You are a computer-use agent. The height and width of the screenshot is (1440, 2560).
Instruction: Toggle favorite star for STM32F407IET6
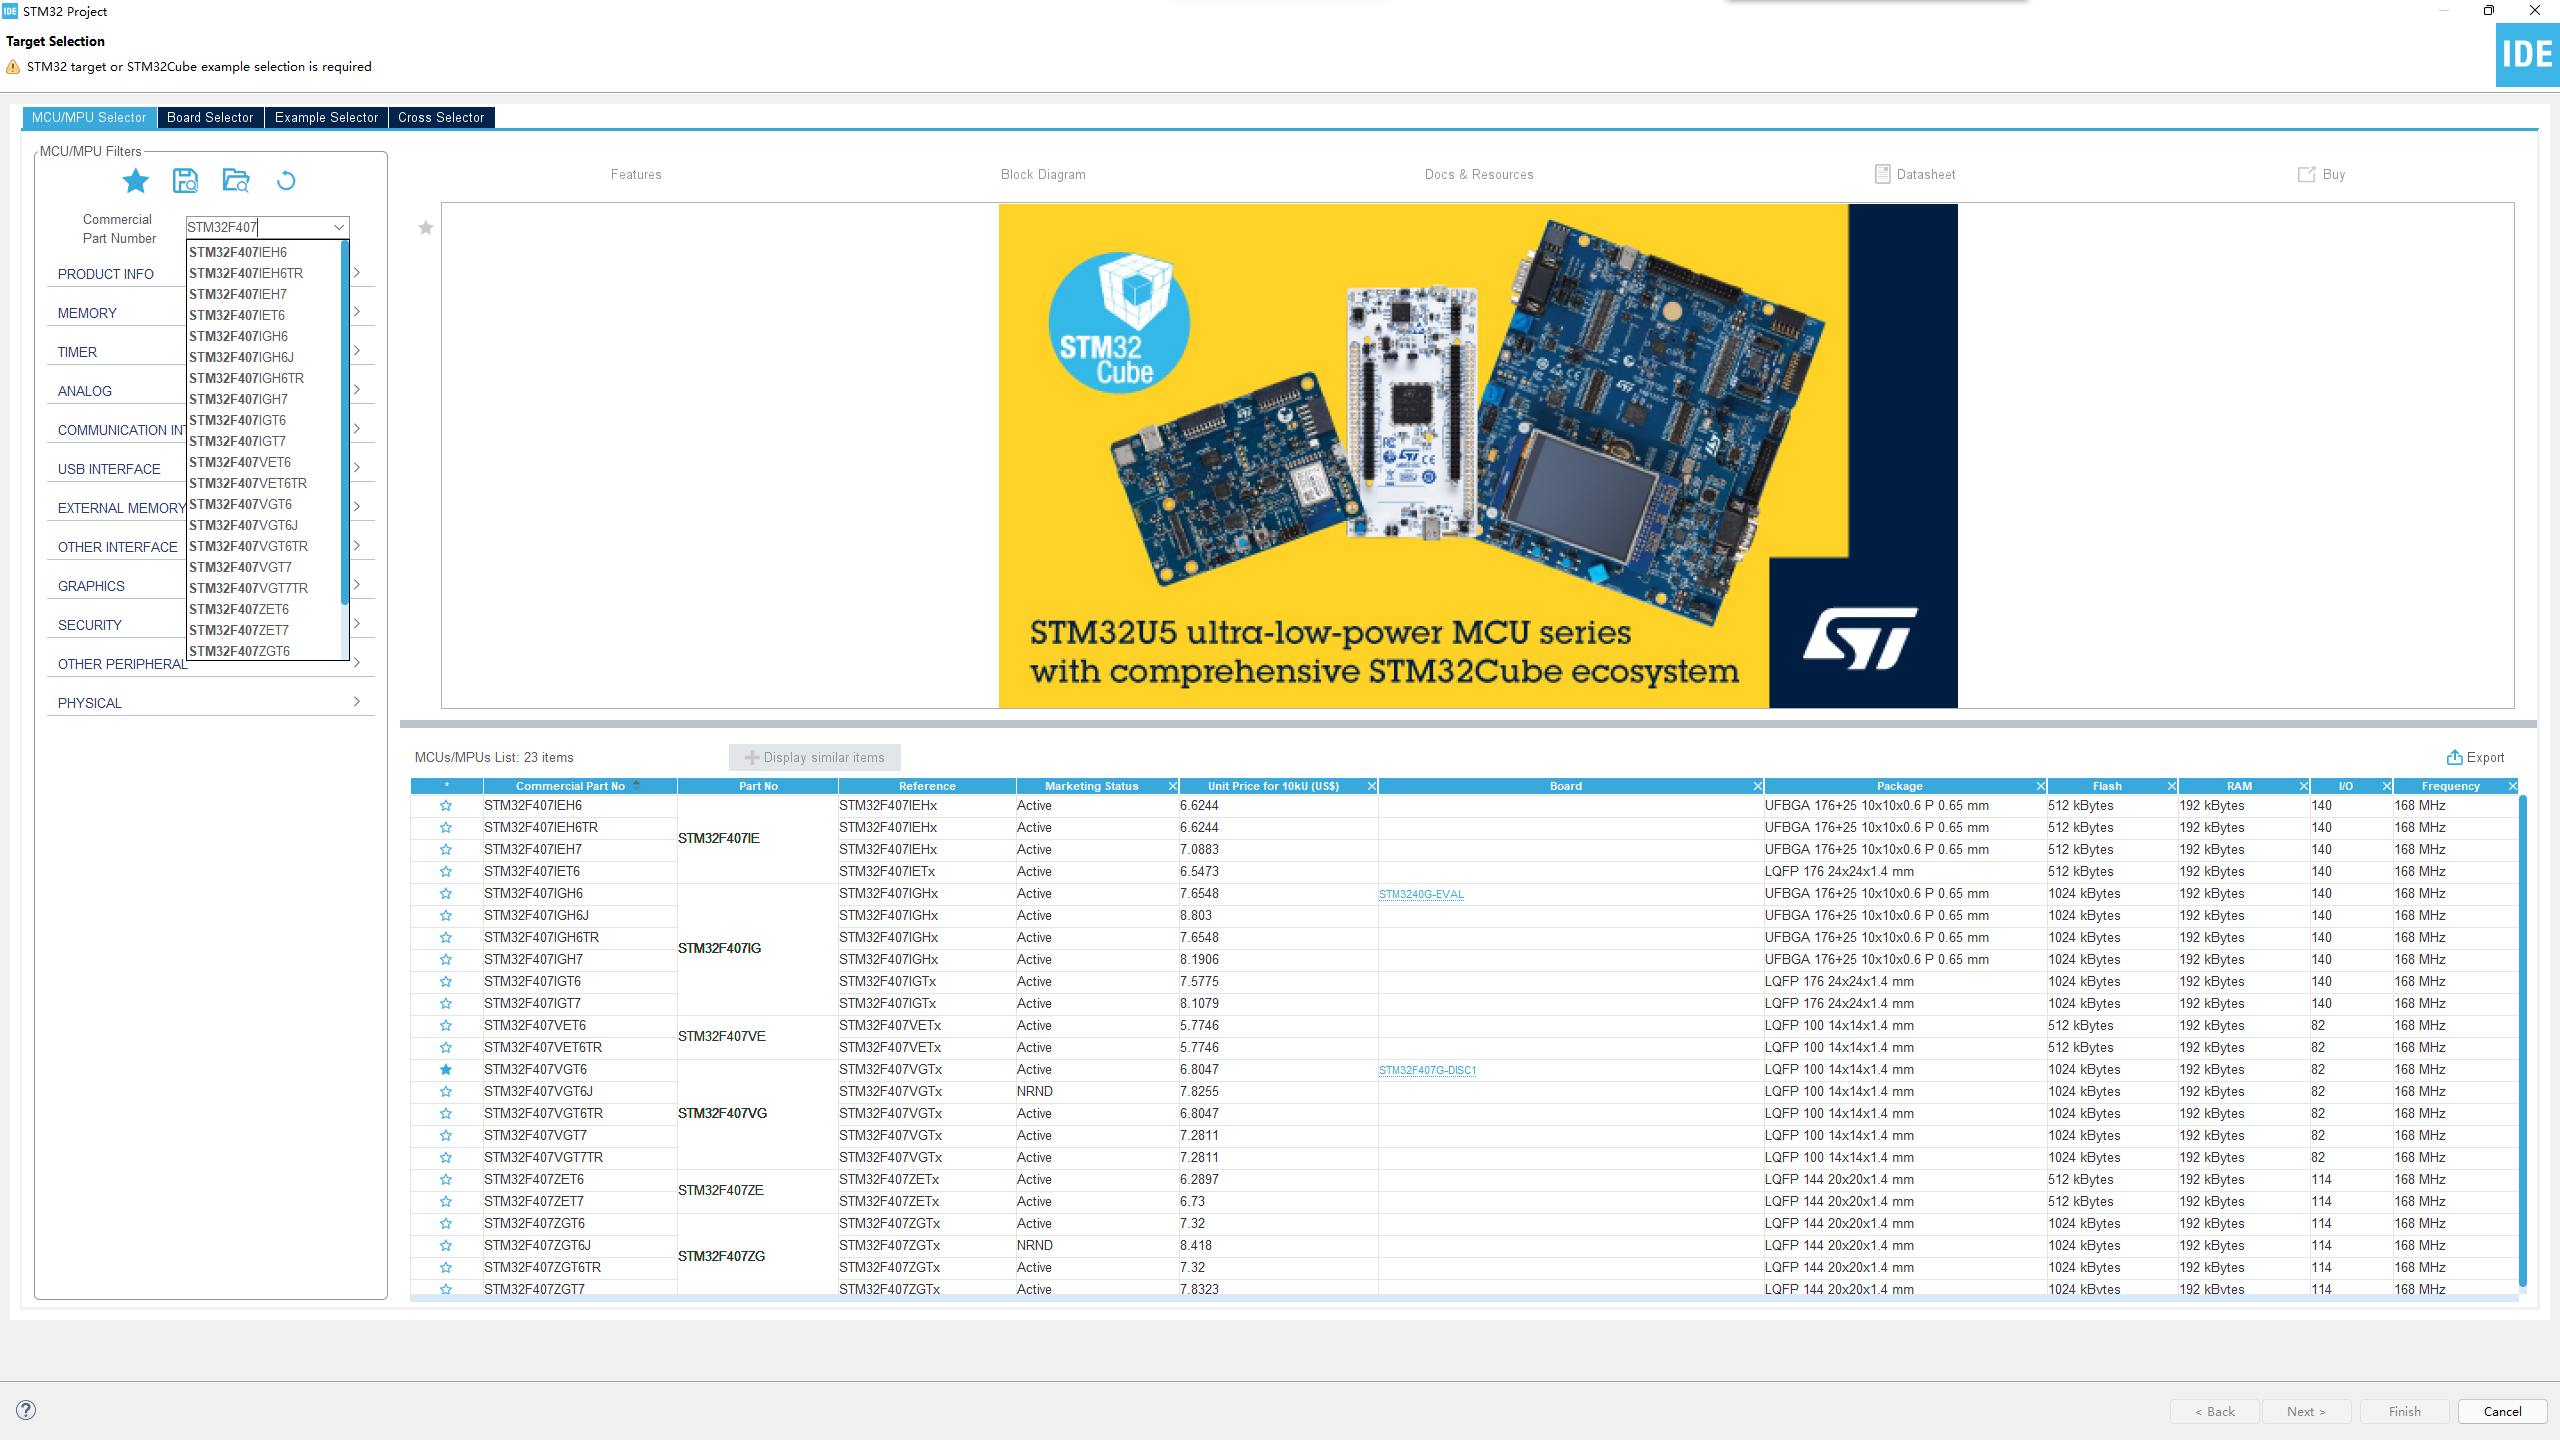(446, 872)
